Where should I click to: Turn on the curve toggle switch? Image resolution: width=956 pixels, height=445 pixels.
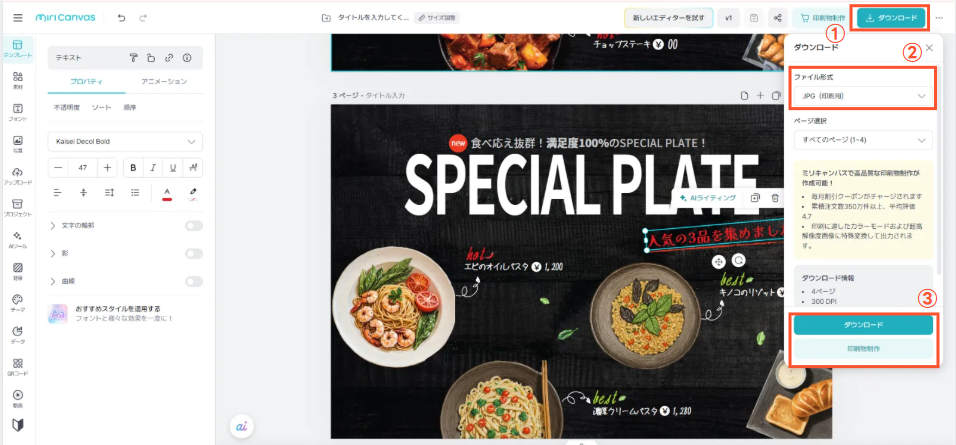pos(194,282)
